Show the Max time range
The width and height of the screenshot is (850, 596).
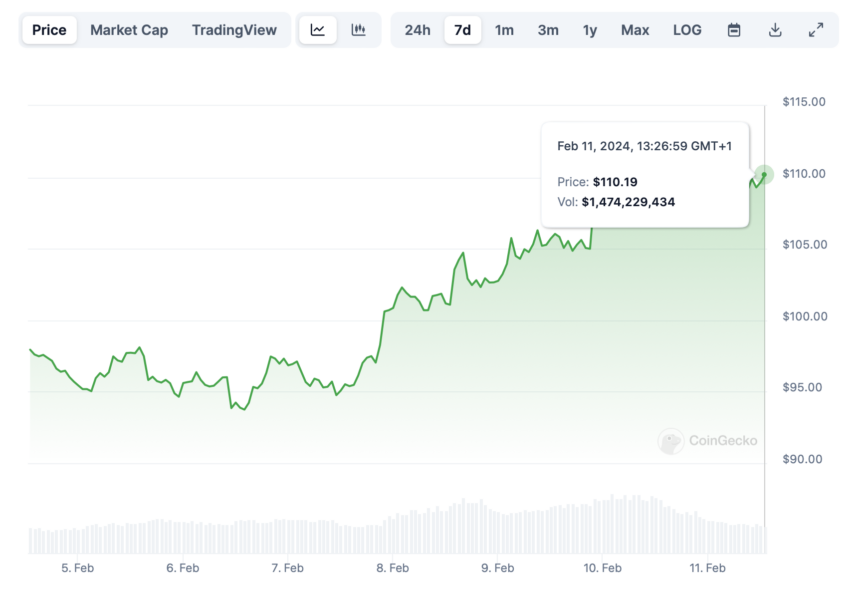pyautogui.click(x=635, y=30)
